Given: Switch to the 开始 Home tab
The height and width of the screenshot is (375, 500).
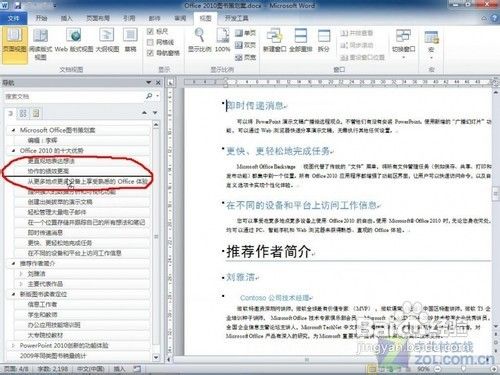Looking at the screenshot, I should (x=42, y=18).
